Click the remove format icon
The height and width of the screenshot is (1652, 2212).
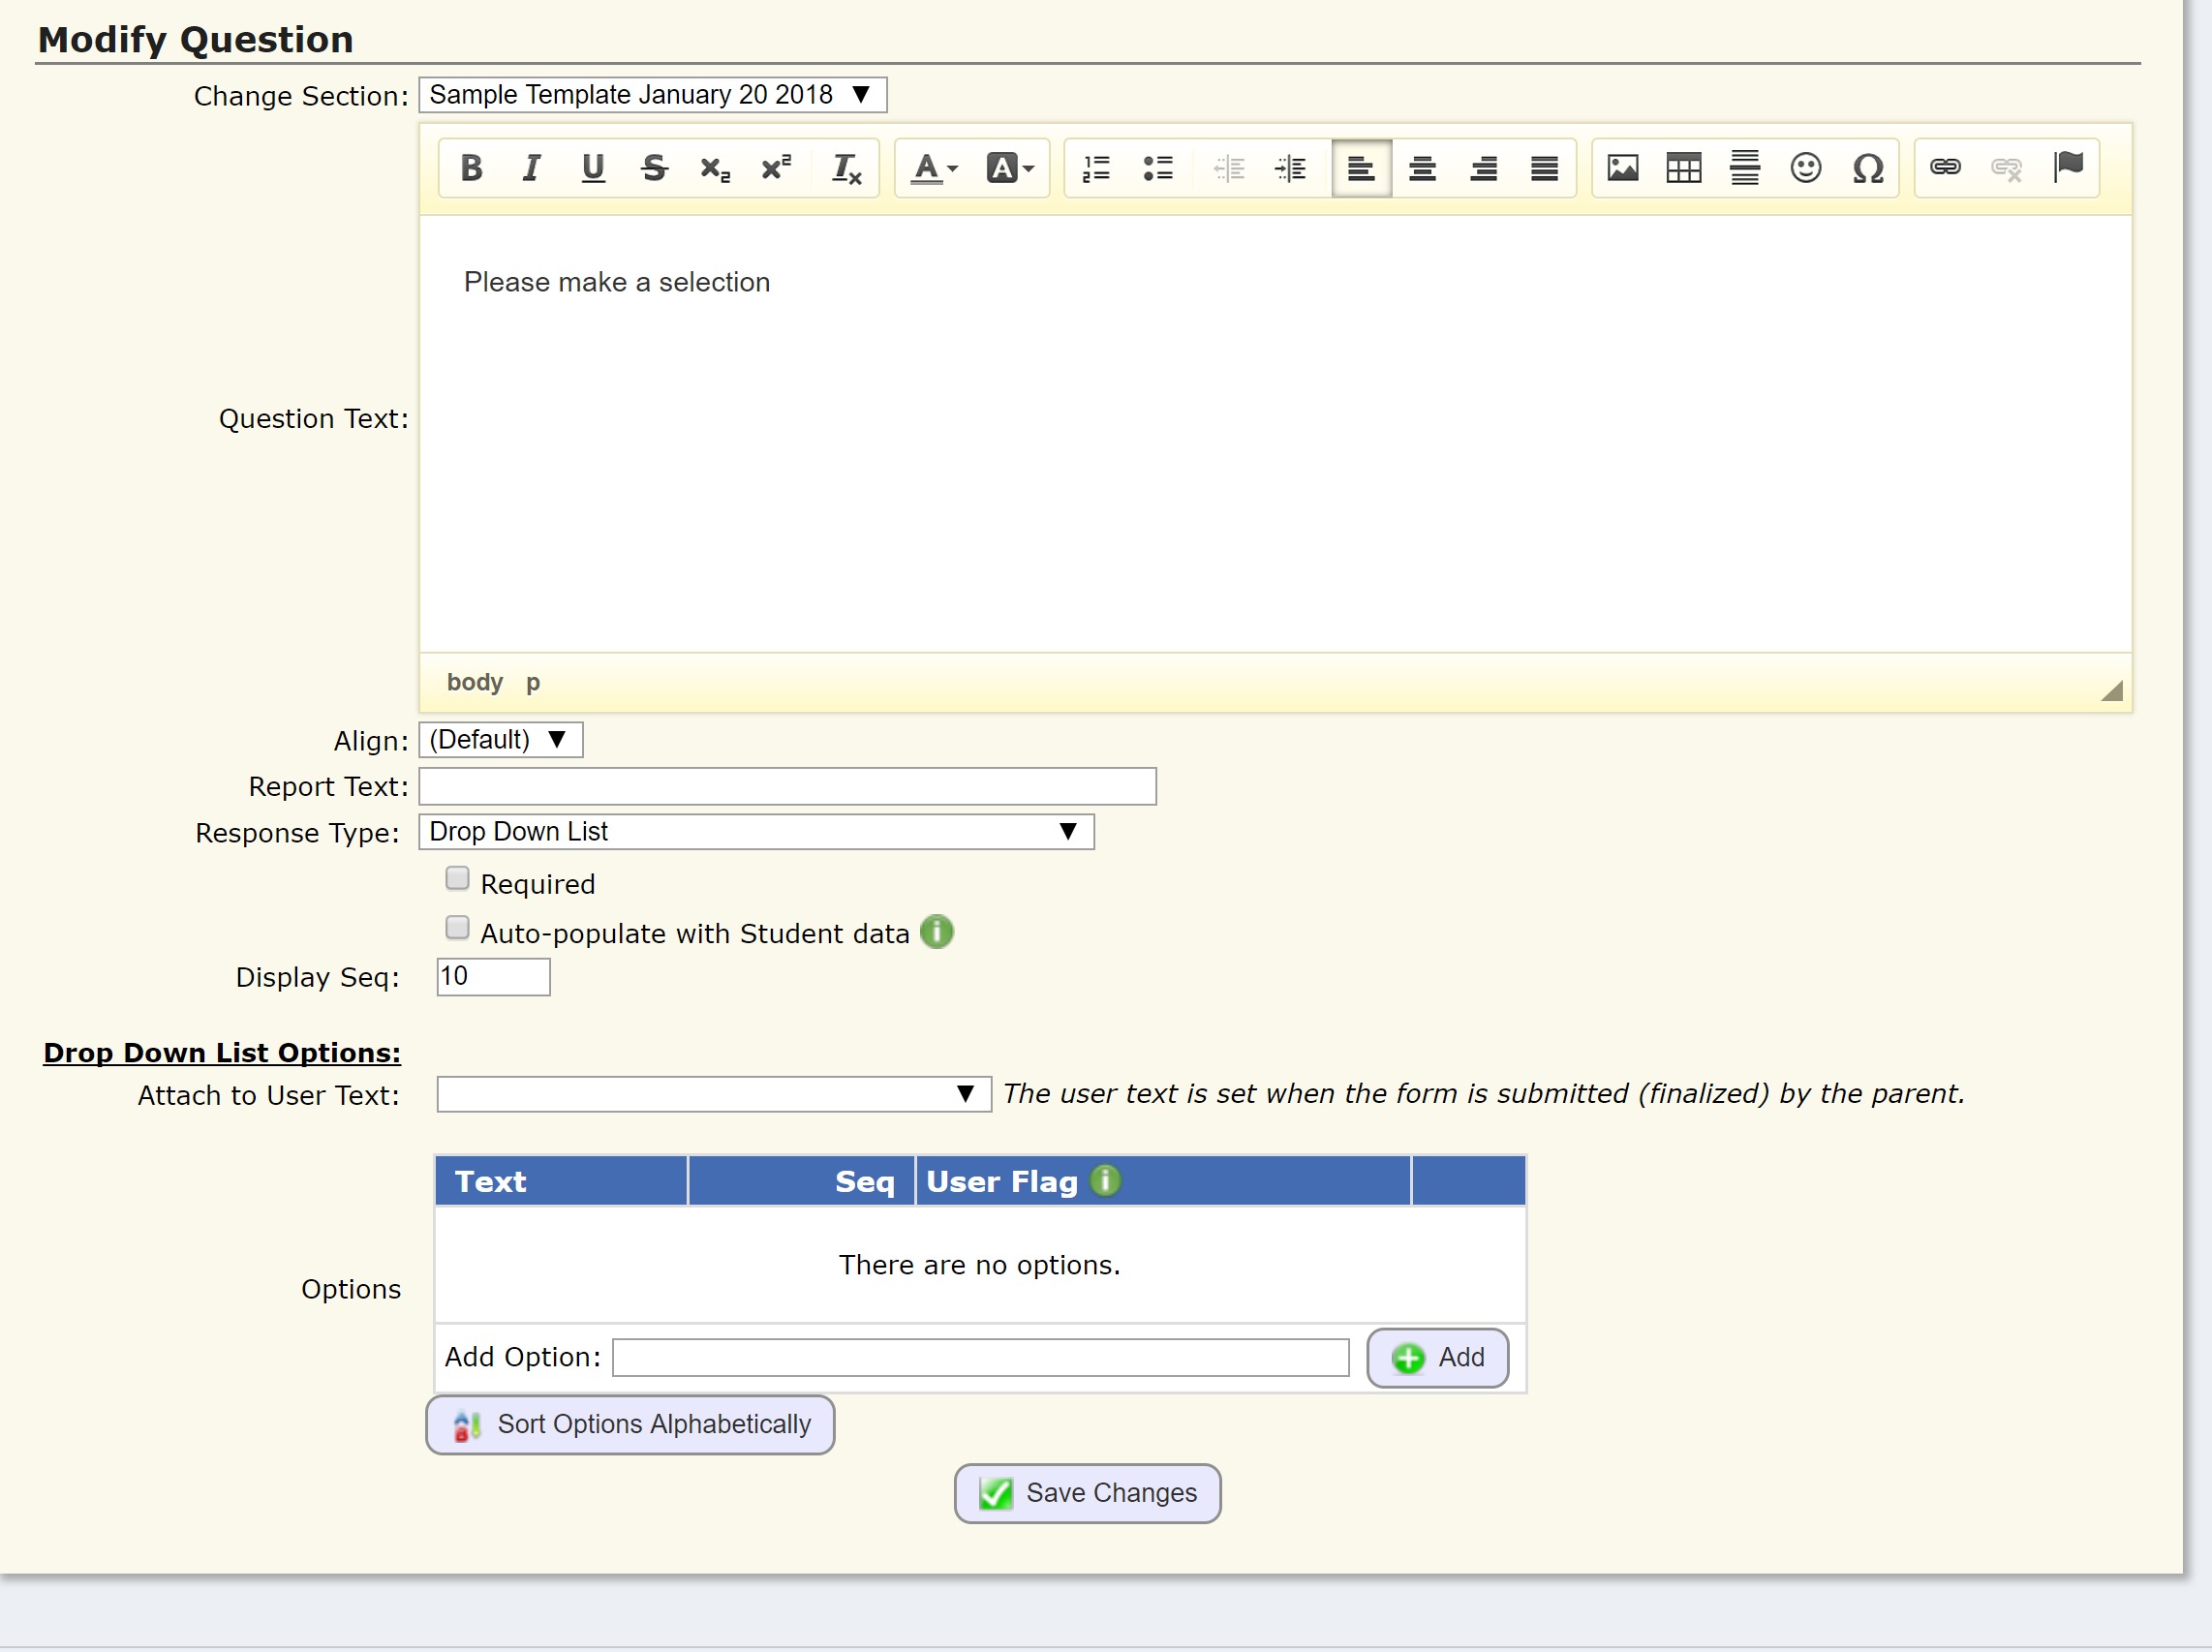click(846, 168)
